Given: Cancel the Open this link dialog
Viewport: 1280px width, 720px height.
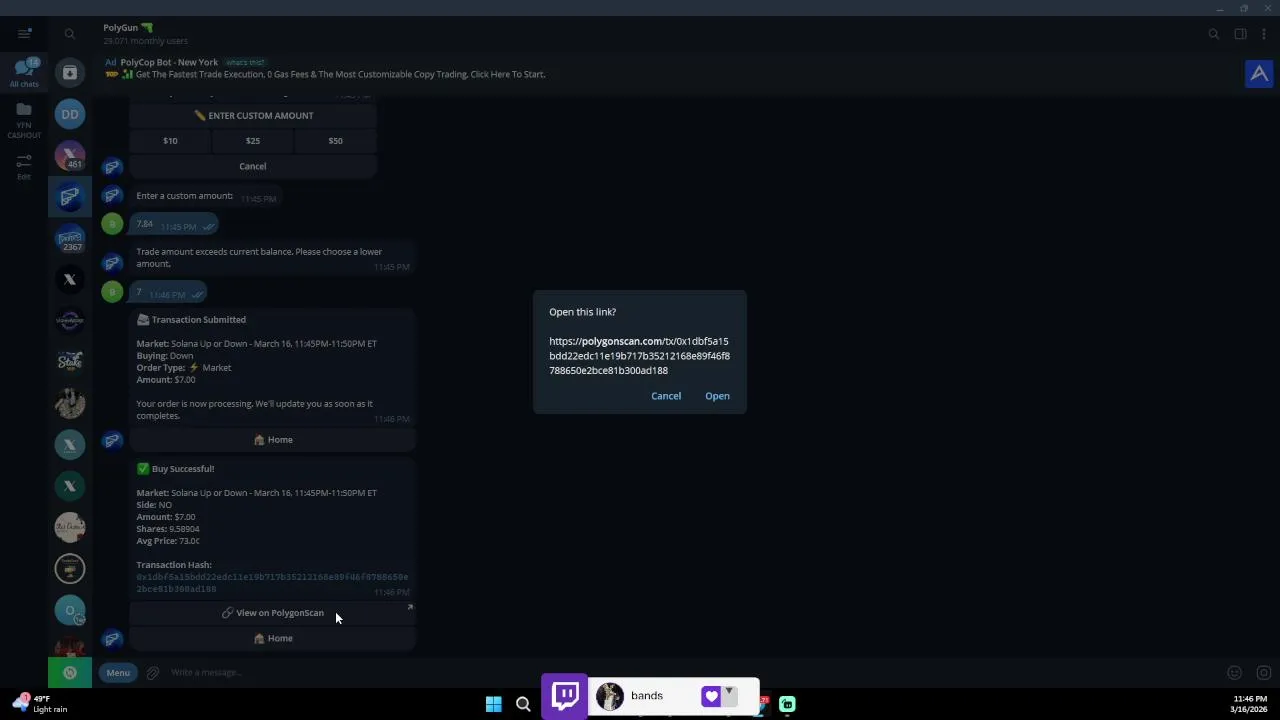Looking at the screenshot, I should click(666, 396).
